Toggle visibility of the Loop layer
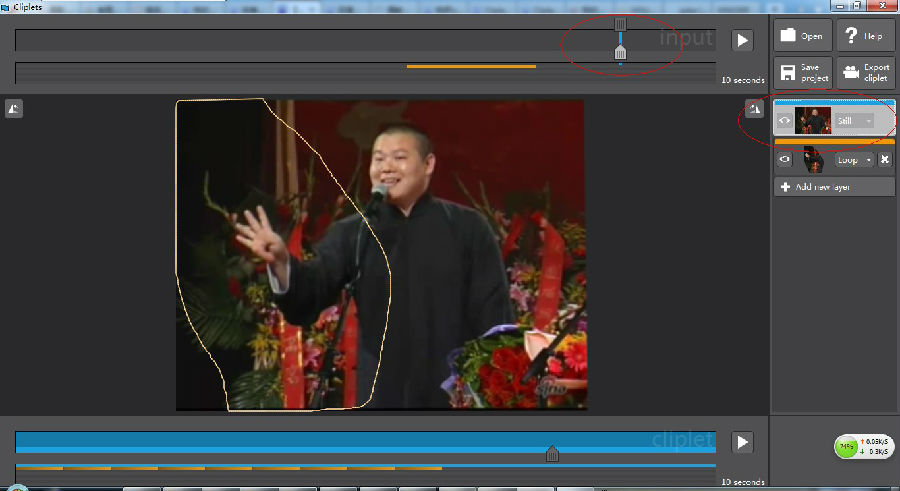The image size is (900, 491). [784, 159]
